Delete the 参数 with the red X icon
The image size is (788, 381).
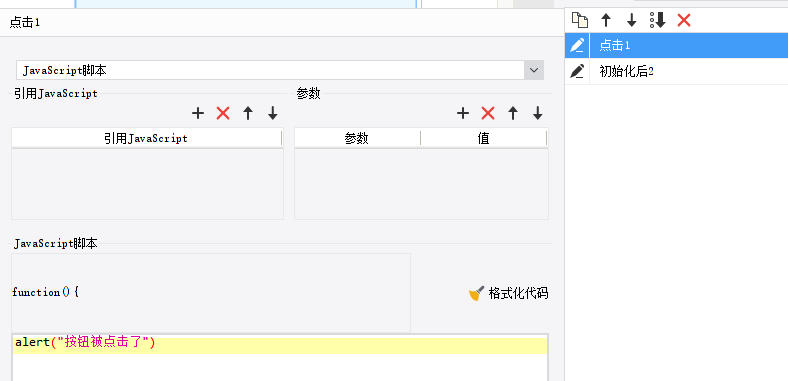click(488, 114)
